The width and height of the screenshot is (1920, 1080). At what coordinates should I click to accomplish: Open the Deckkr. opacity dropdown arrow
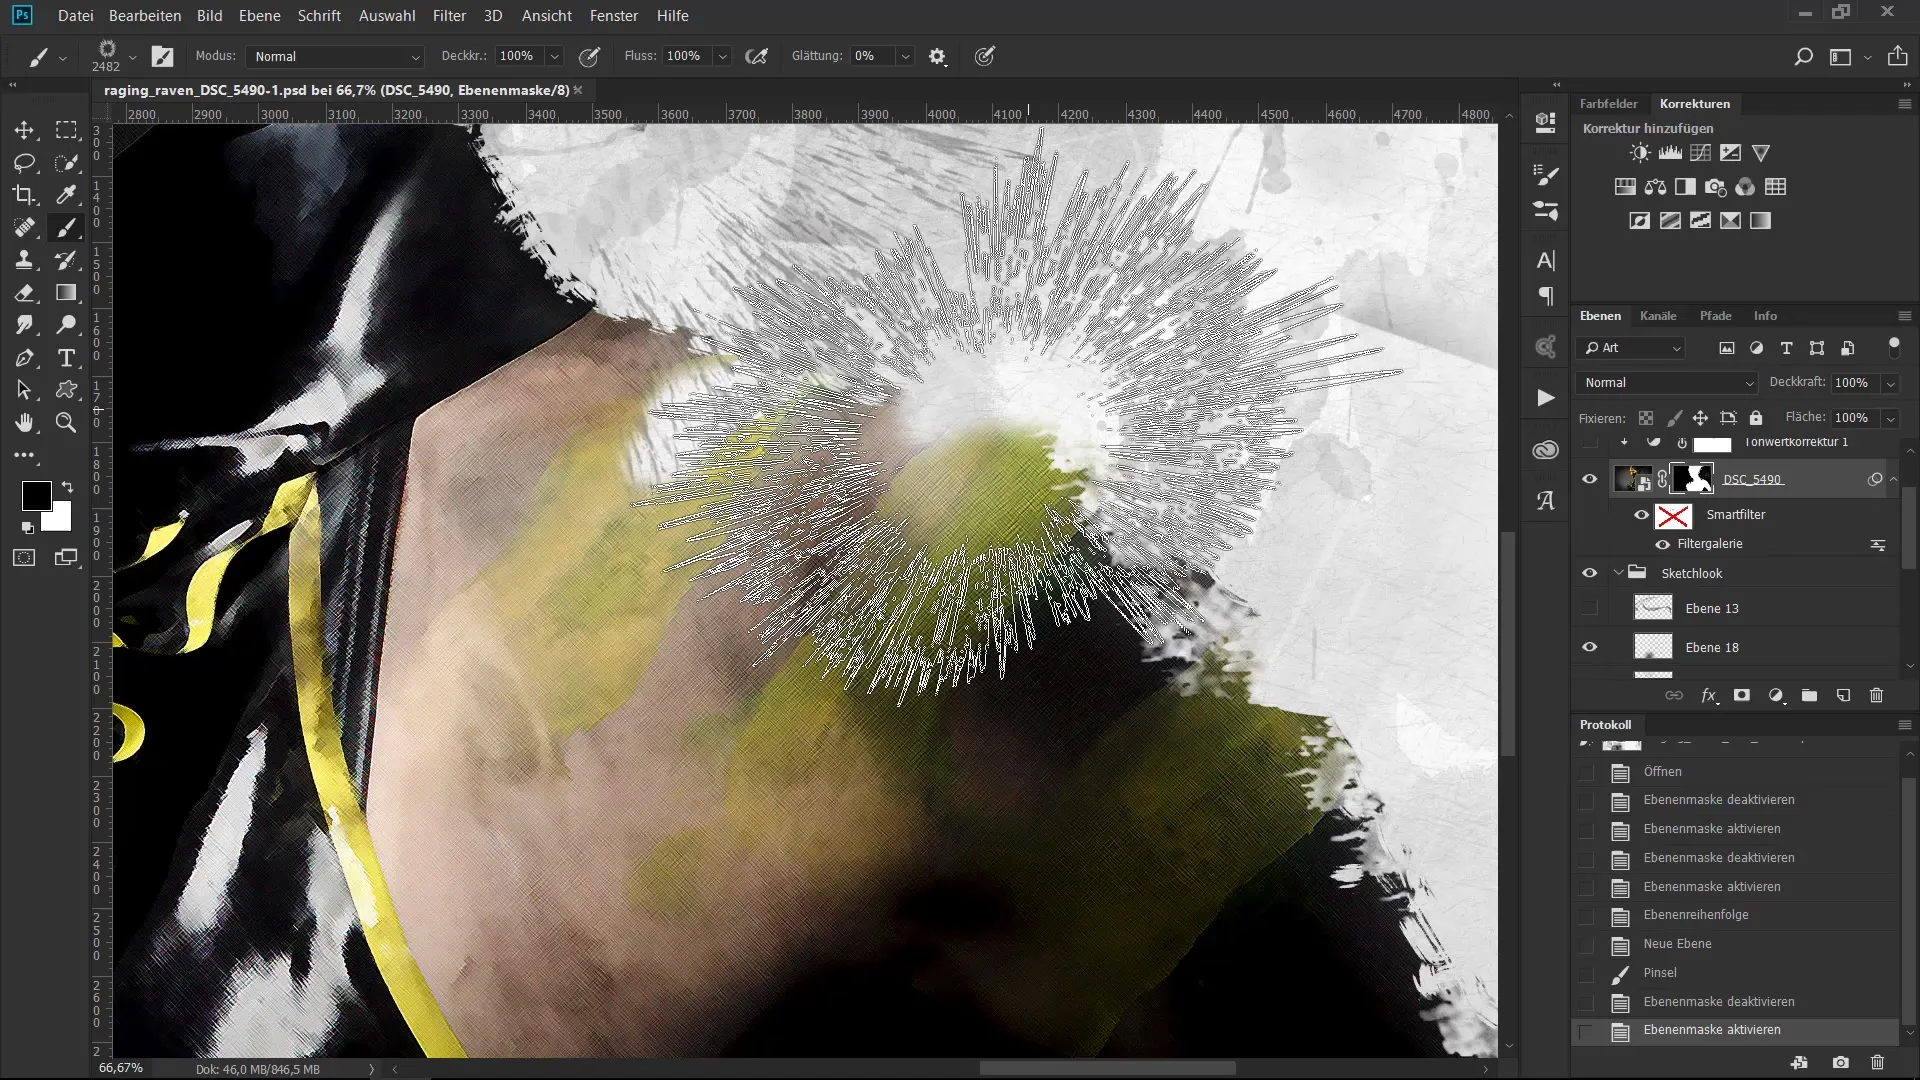[x=555, y=57]
